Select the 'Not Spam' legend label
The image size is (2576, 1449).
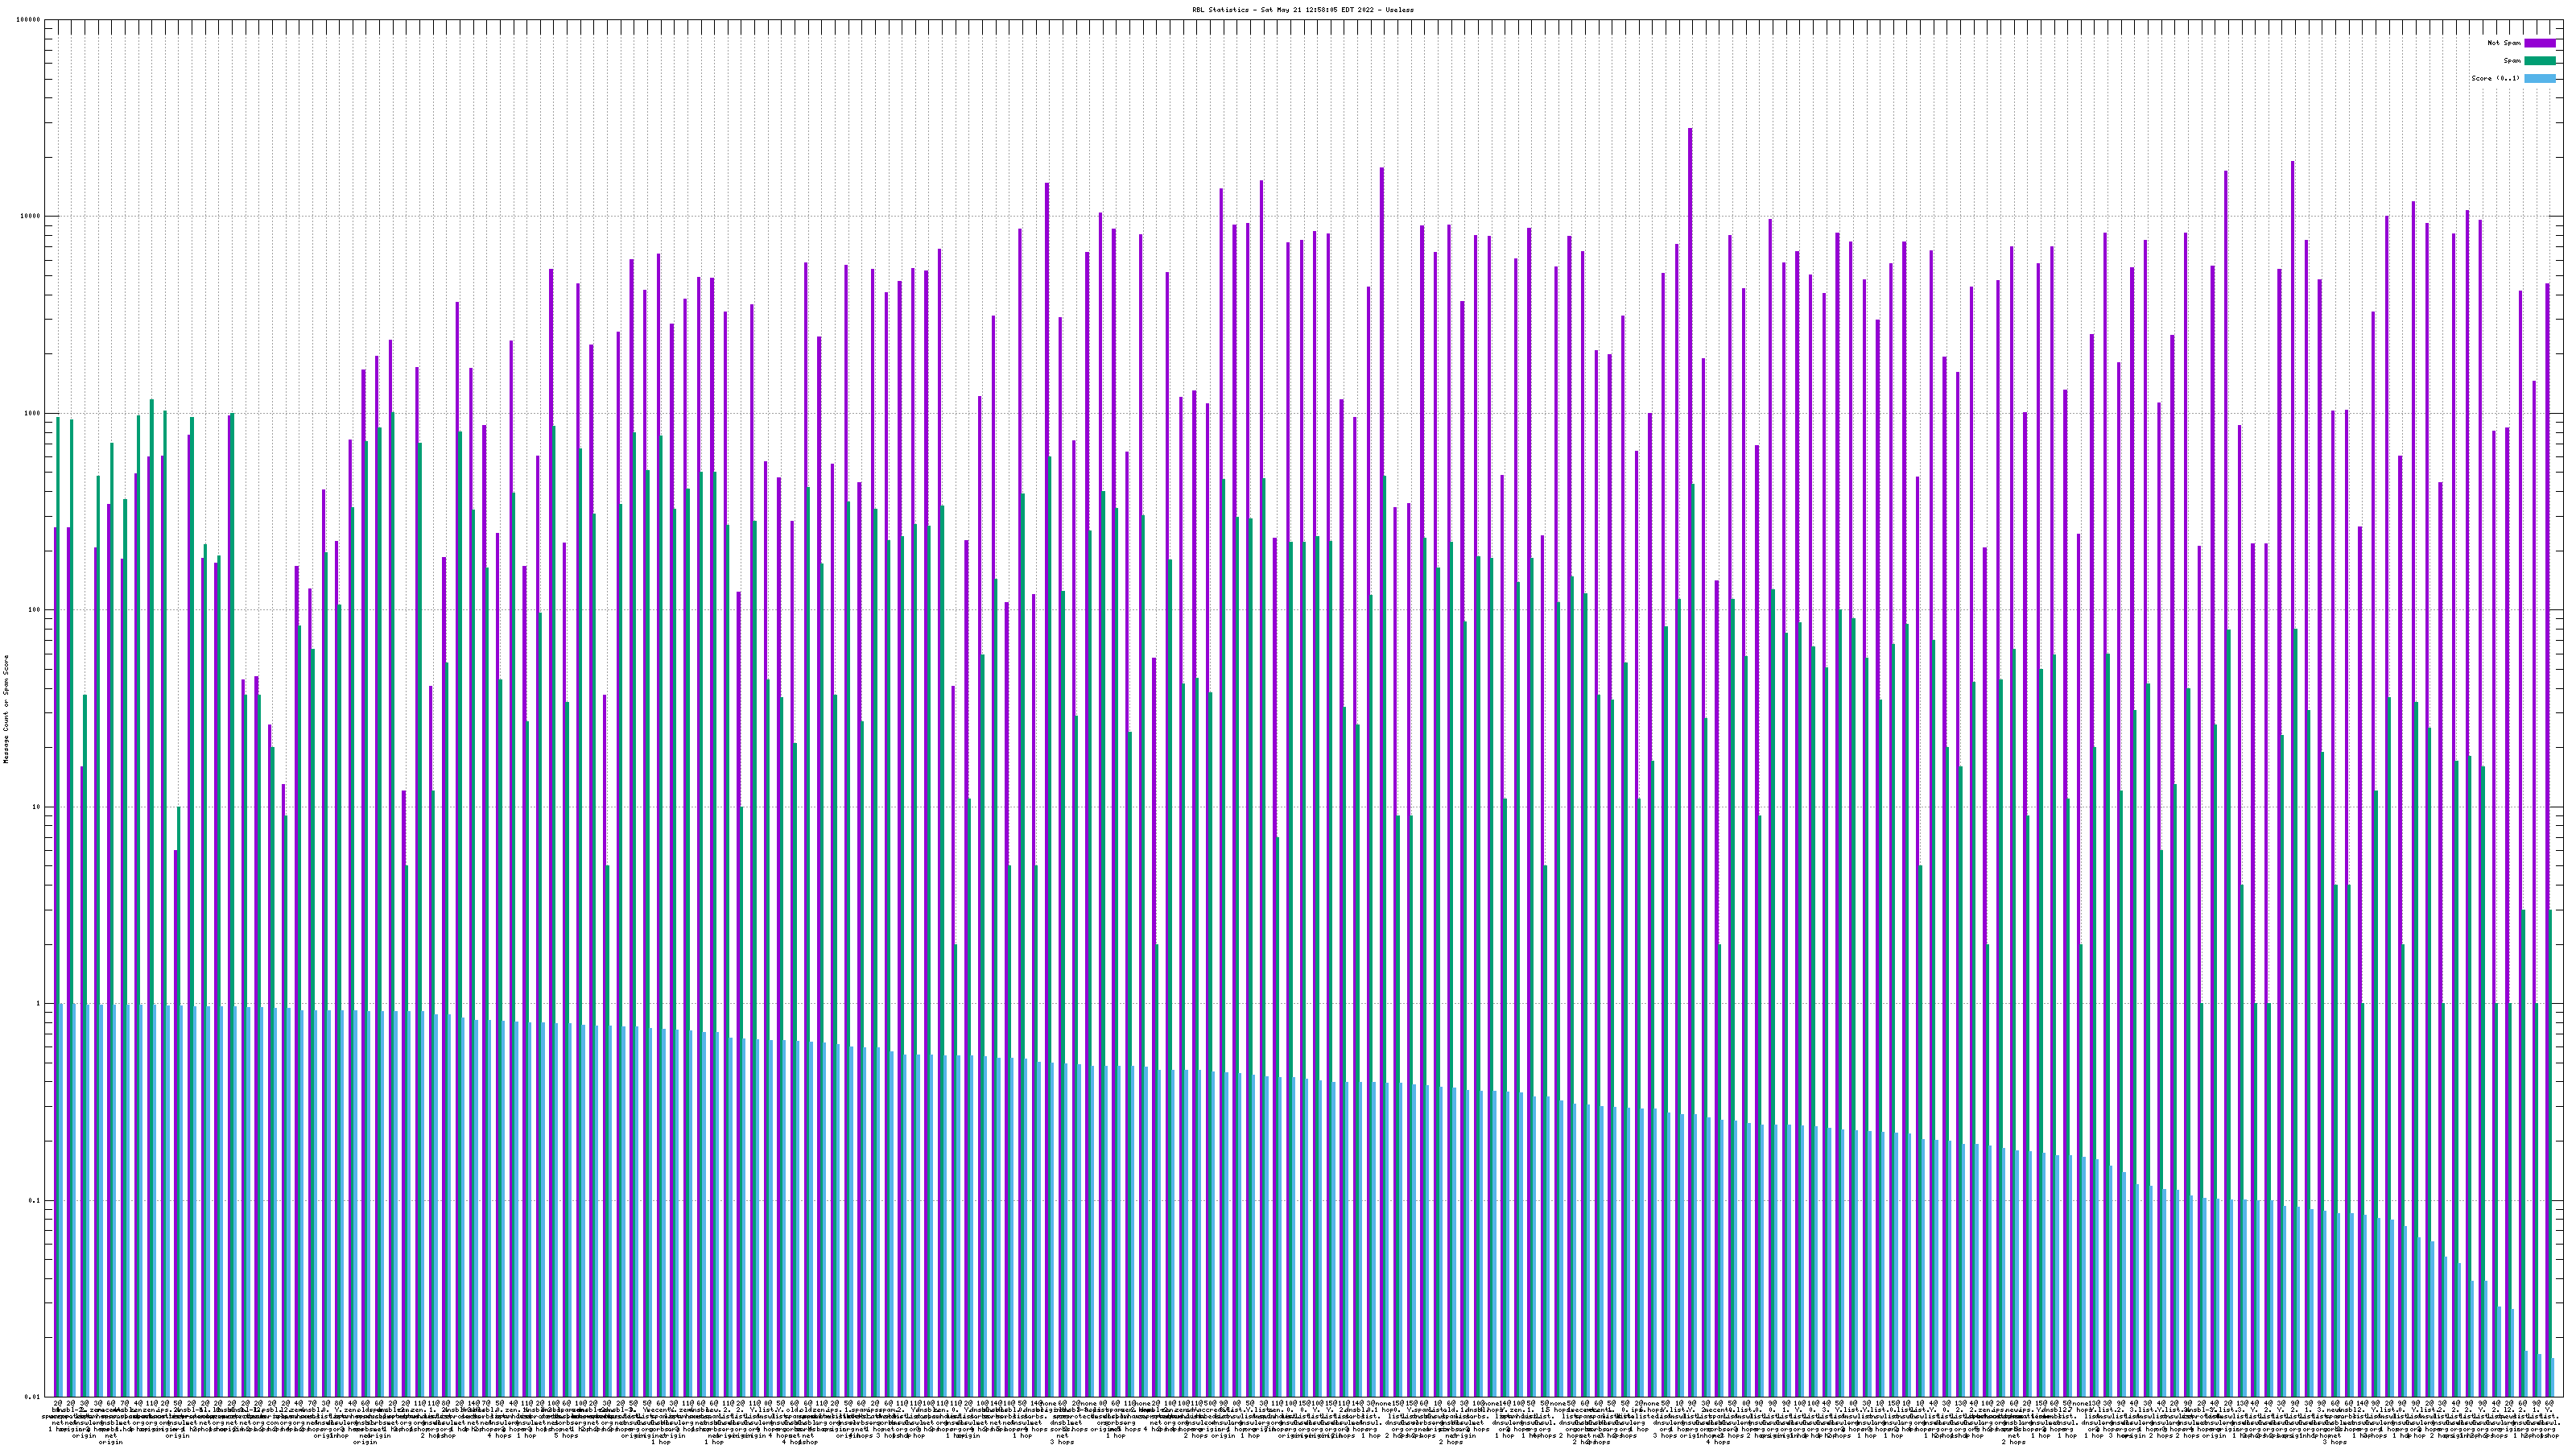point(2504,43)
